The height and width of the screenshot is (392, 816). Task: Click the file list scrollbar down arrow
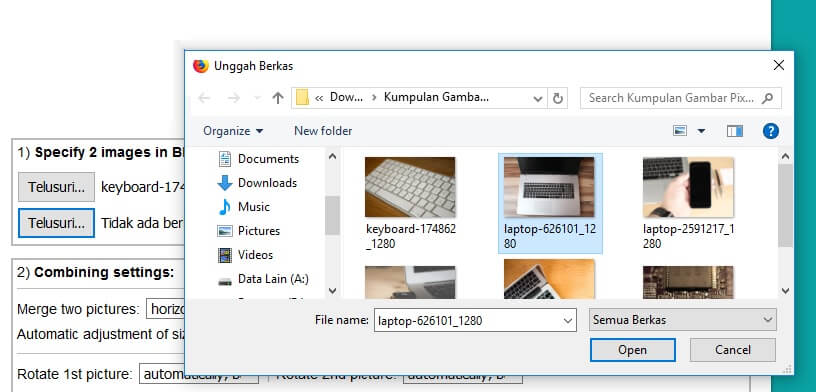tap(786, 290)
